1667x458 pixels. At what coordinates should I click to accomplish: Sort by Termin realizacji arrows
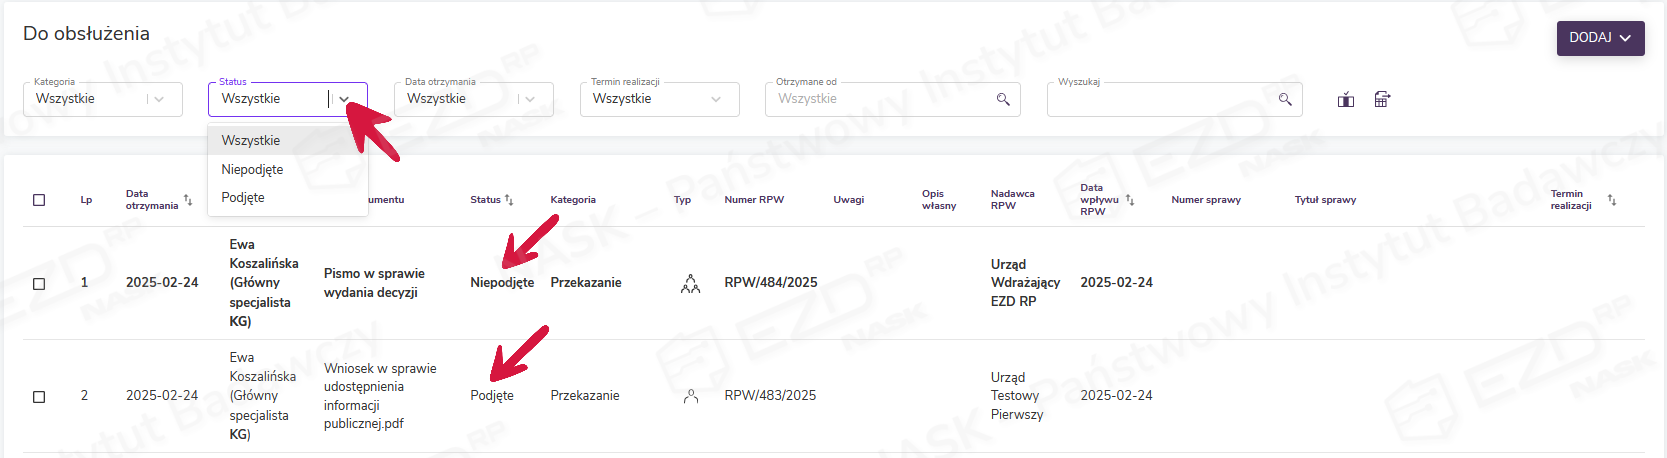(1611, 200)
